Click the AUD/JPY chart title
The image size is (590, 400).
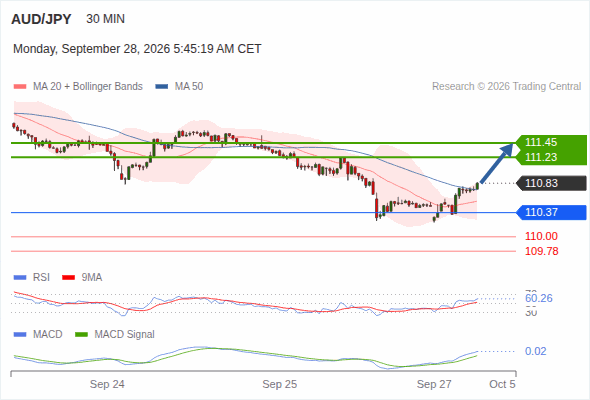41,19
